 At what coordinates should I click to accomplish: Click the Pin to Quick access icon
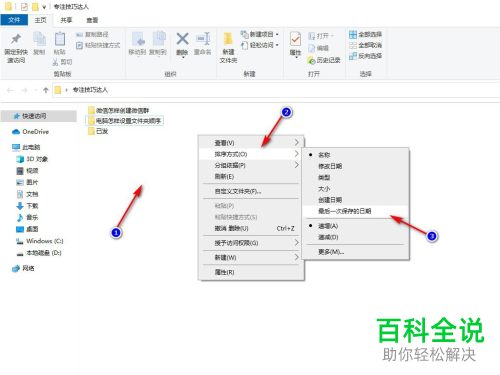16,39
